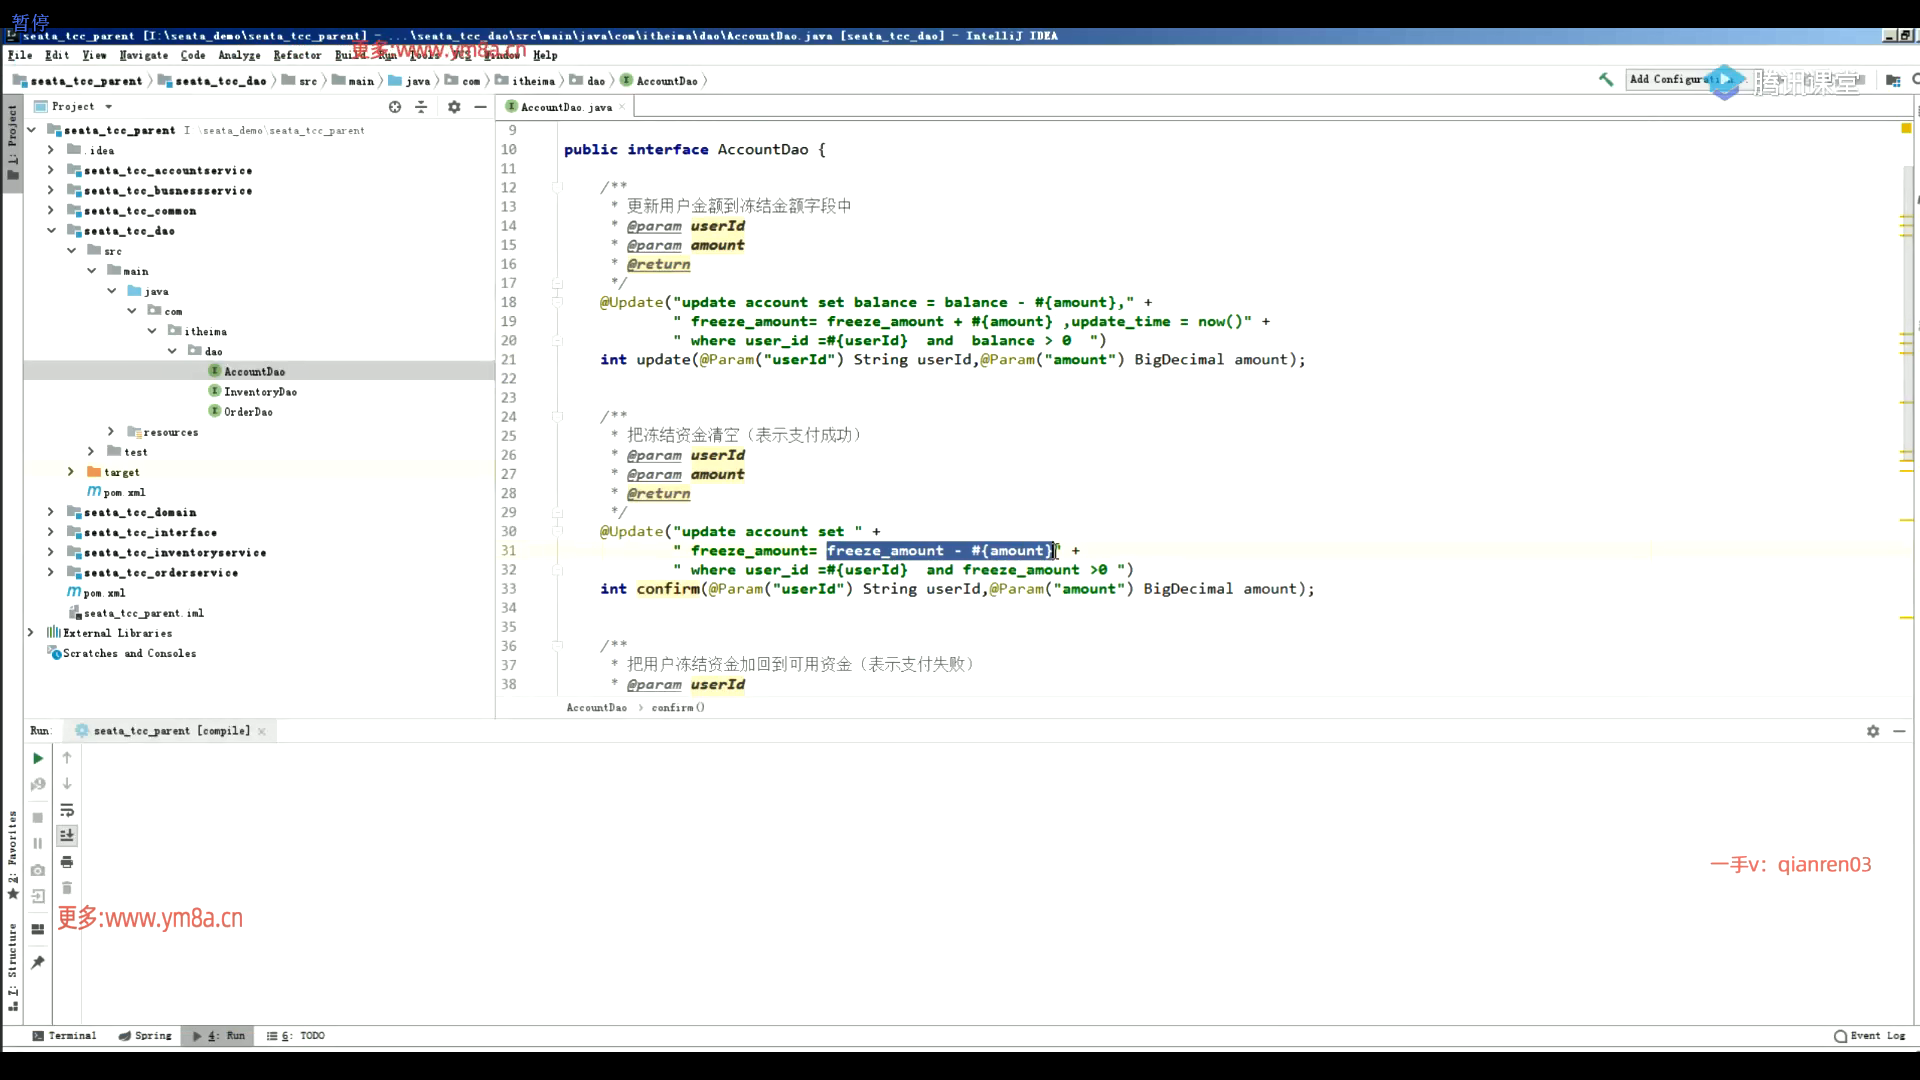Click locate/scroll from source target icon
The height and width of the screenshot is (1080, 1920).
395,107
